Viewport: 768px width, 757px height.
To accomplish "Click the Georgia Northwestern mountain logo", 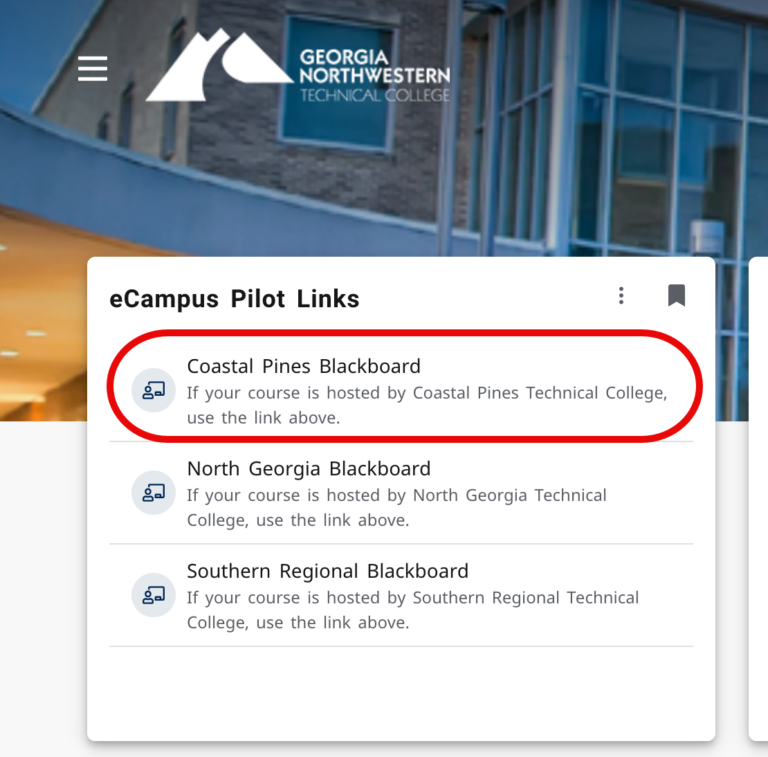I will pos(218,66).
